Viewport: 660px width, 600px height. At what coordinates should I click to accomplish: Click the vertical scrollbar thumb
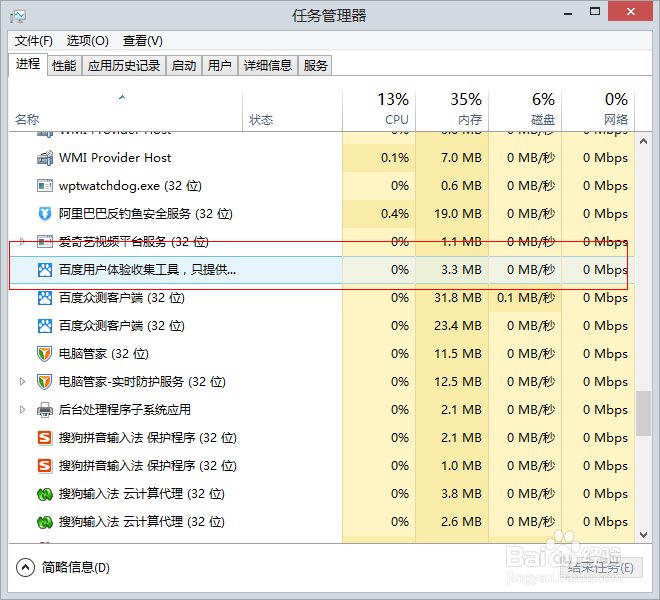(x=643, y=414)
